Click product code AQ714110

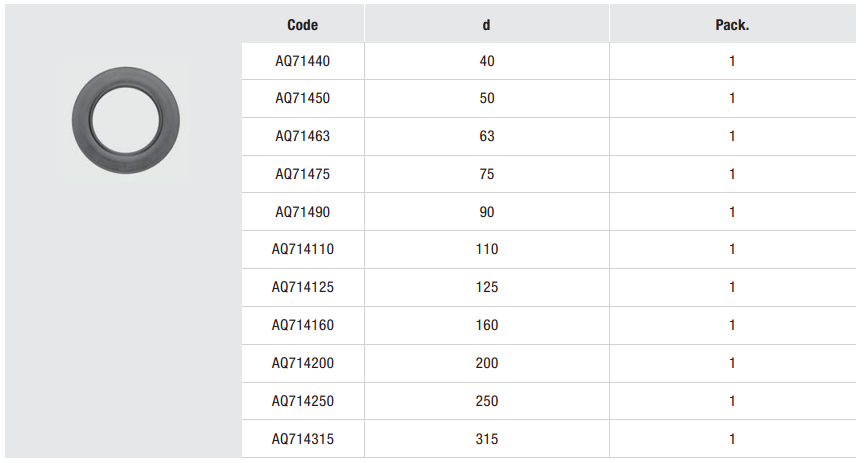click(x=302, y=249)
